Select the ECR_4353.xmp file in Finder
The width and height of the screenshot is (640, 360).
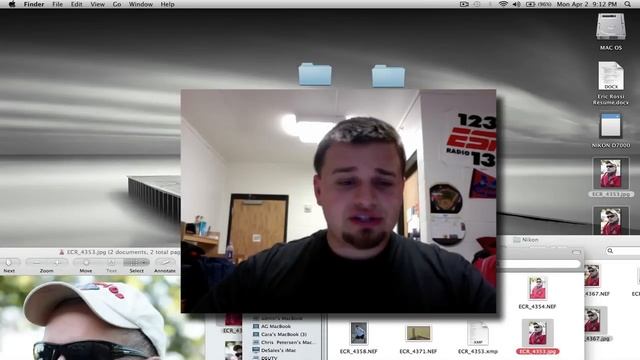point(478,338)
